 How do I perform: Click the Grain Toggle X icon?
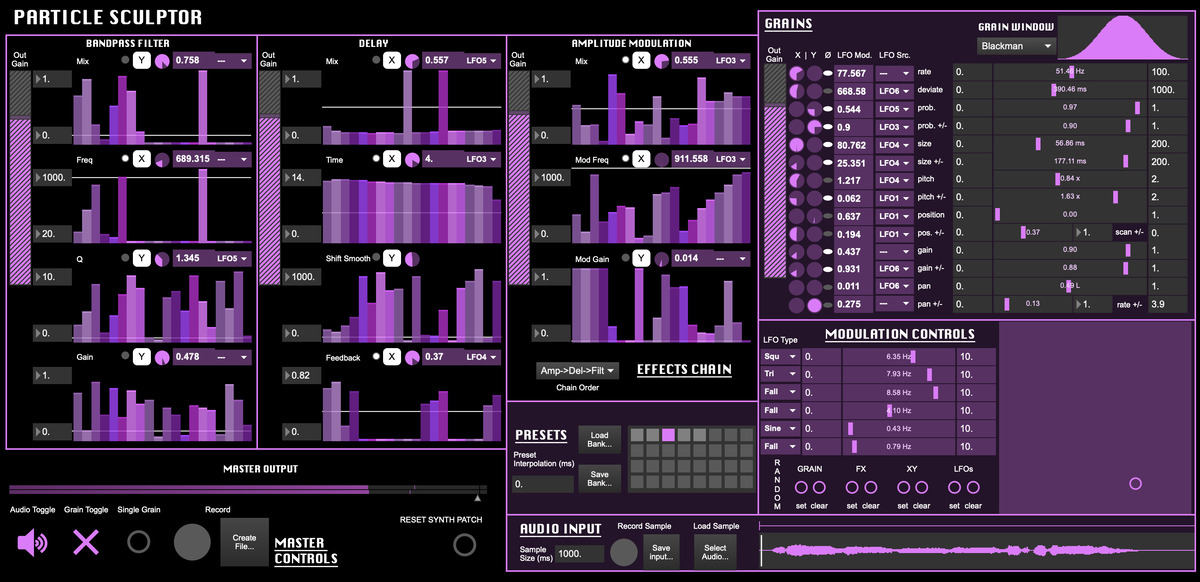tap(86, 543)
